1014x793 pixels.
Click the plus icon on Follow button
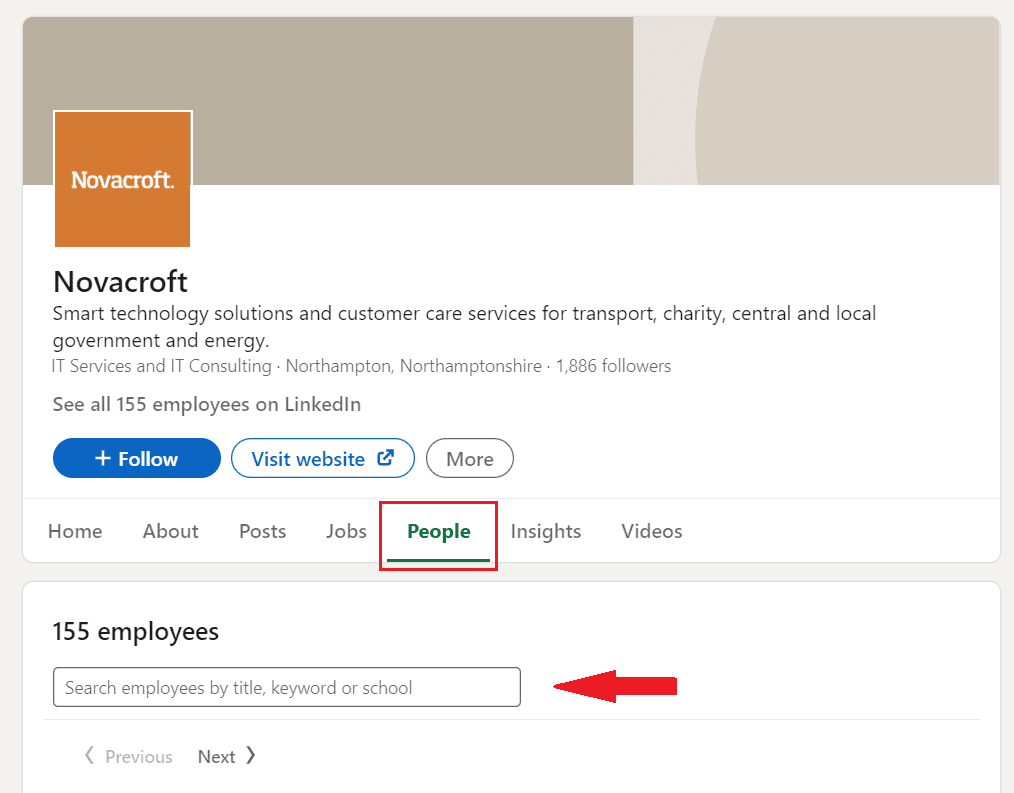103,458
